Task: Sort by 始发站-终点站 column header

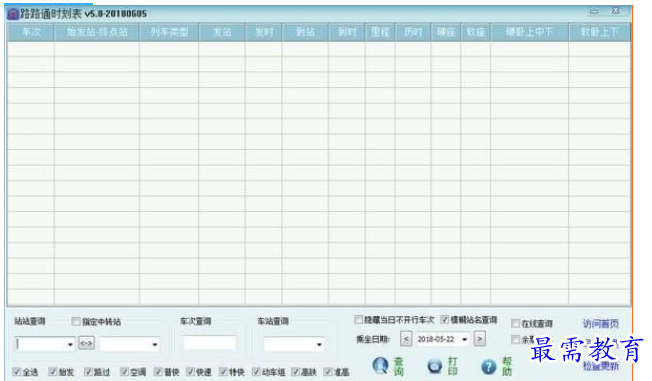Action: [96, 32]
